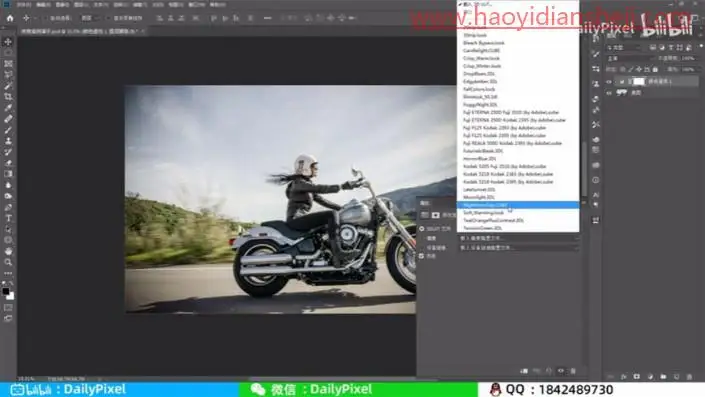The height and width of the screenshot is (397, 705).
Task: Delete layer trash icon in Layers panel
Action: [x=690, y=376]
